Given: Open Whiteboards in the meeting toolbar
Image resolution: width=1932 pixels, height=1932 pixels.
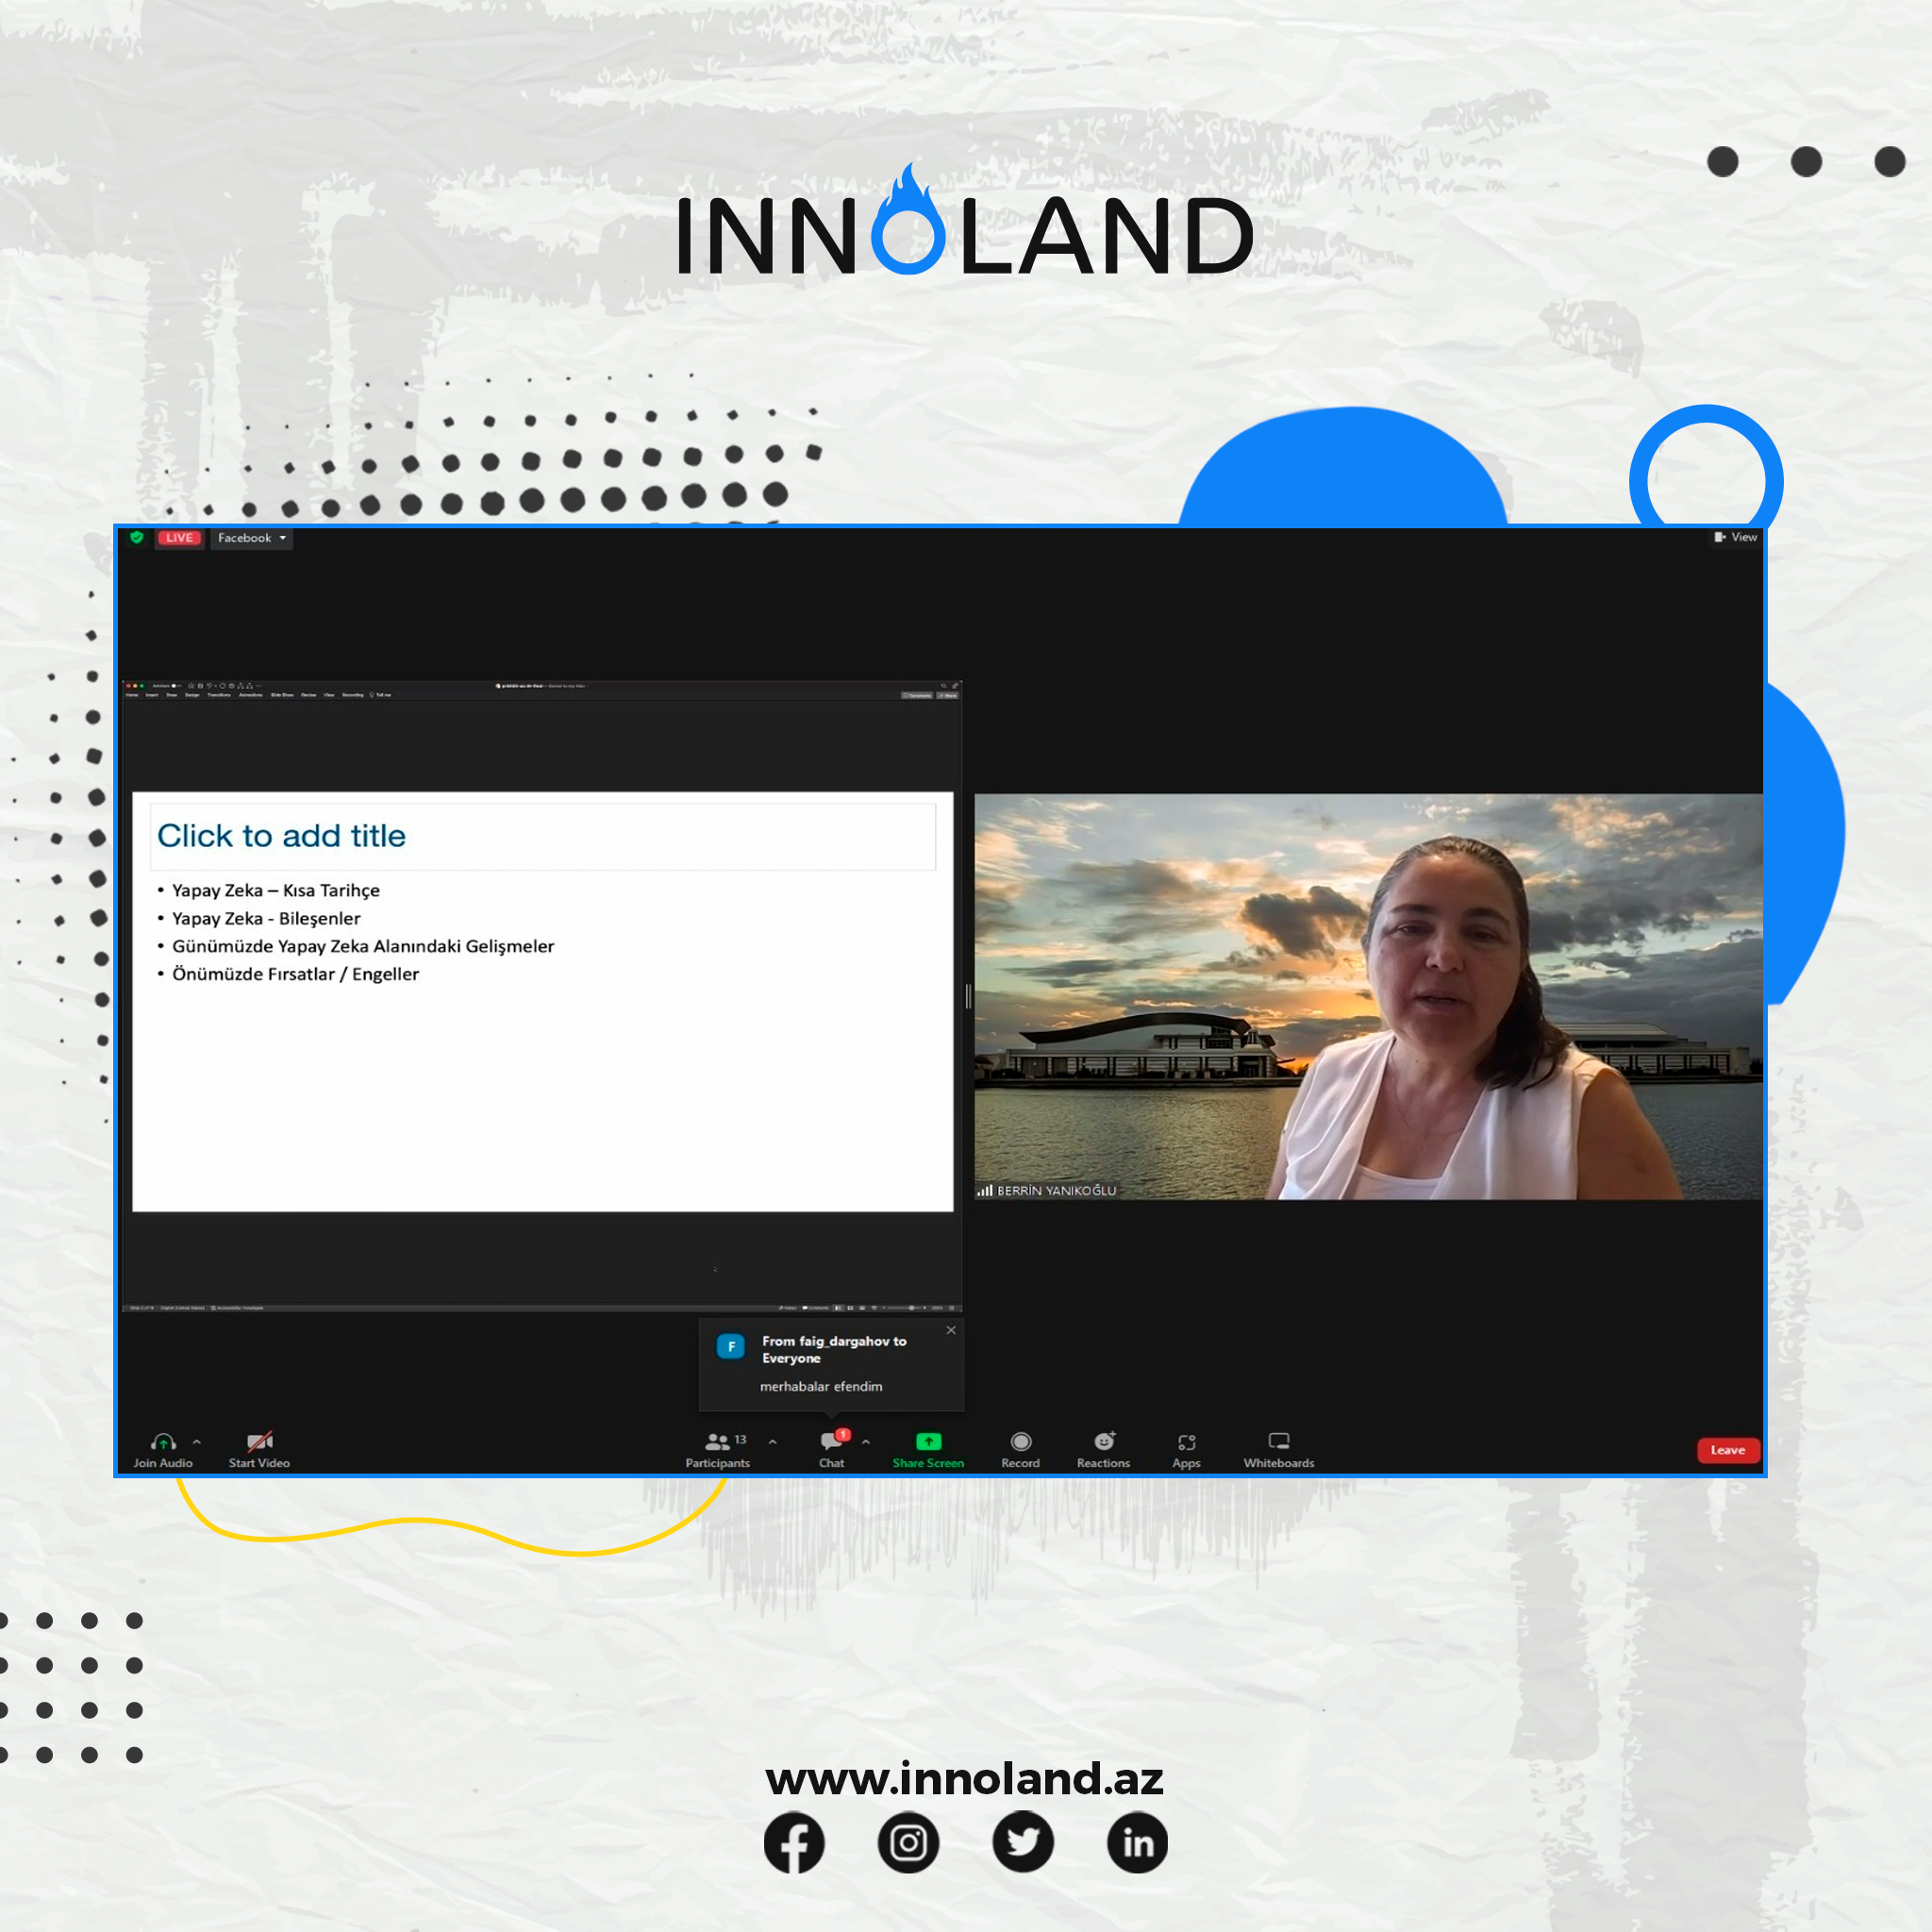Looking at the screenshot, I should click(1278, 1450).
